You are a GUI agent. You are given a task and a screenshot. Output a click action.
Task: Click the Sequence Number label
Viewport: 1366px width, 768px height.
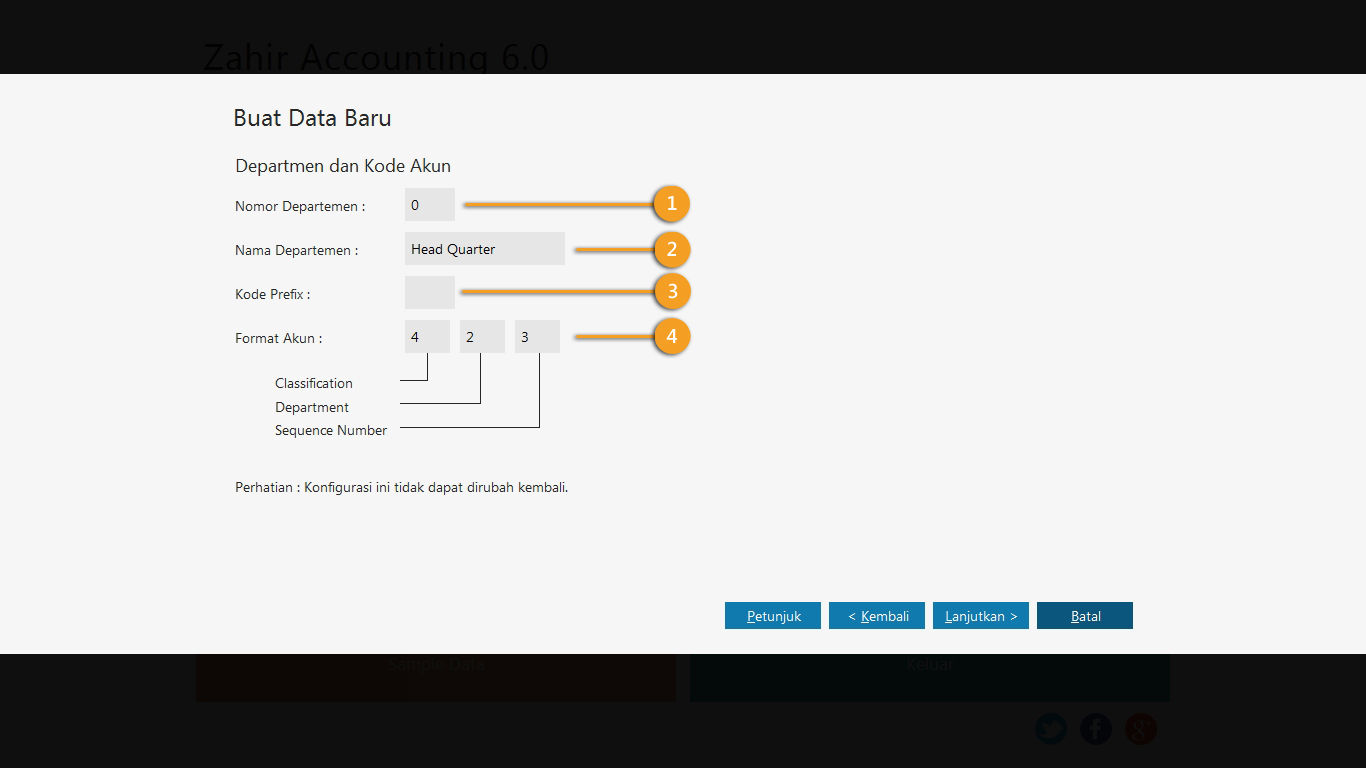pos(331,430)
